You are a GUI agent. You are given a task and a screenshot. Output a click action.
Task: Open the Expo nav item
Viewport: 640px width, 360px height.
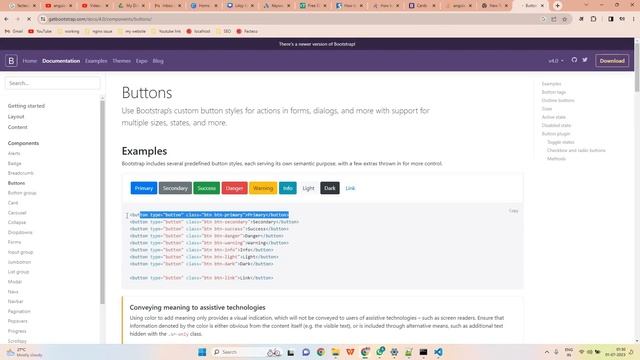point(142,61)
